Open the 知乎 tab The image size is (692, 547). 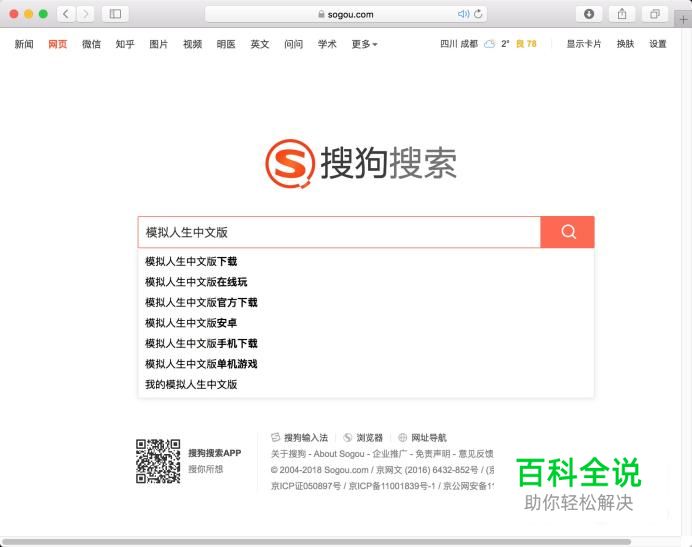(x=125, y=44)
